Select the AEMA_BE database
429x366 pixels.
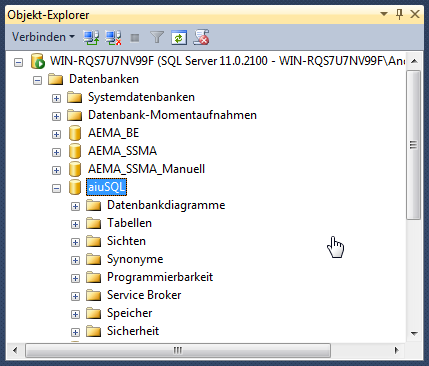tap(113, 133)
